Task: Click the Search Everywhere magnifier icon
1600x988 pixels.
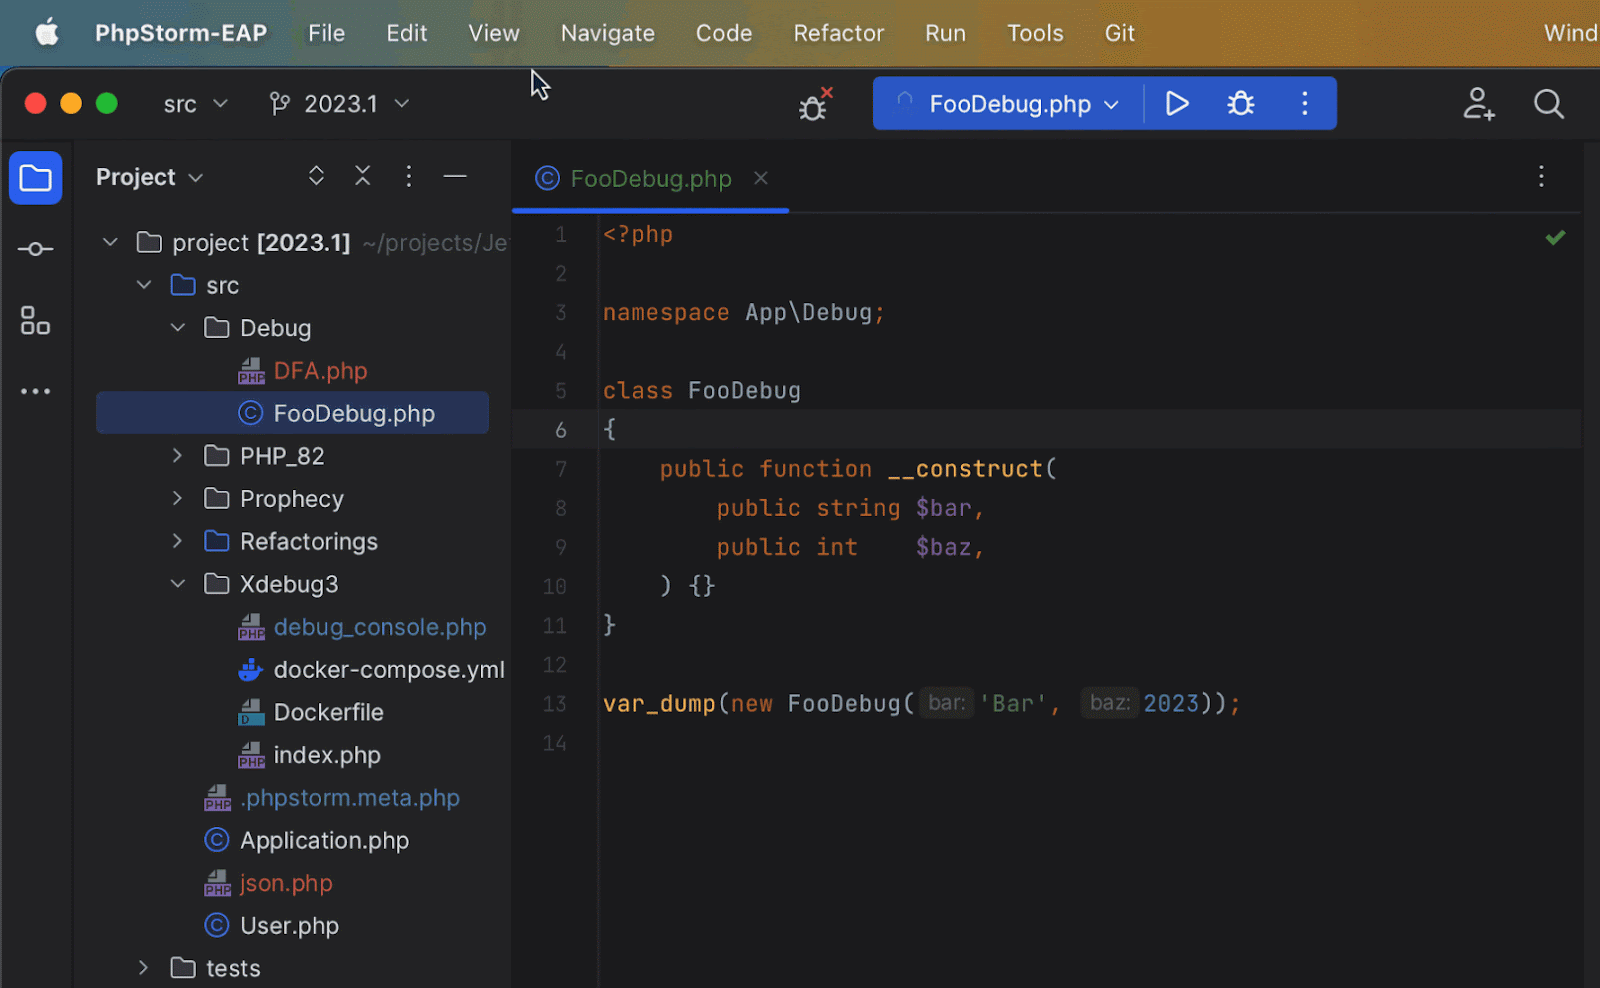Action: (1548, 104)
